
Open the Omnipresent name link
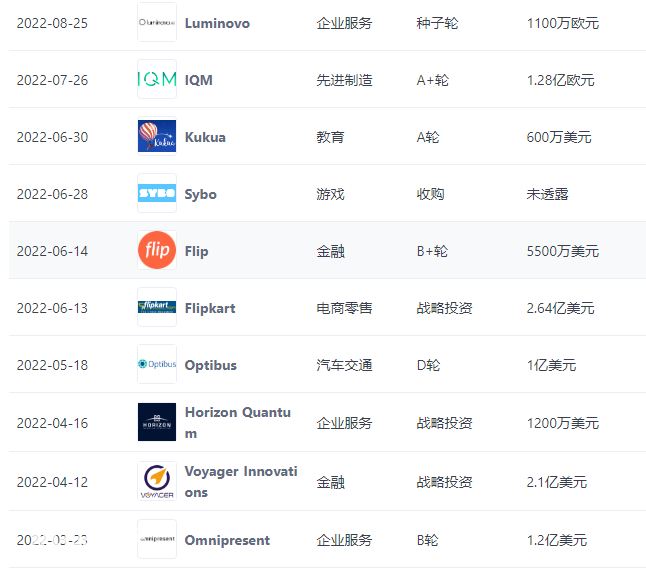[x=227, y=540]
